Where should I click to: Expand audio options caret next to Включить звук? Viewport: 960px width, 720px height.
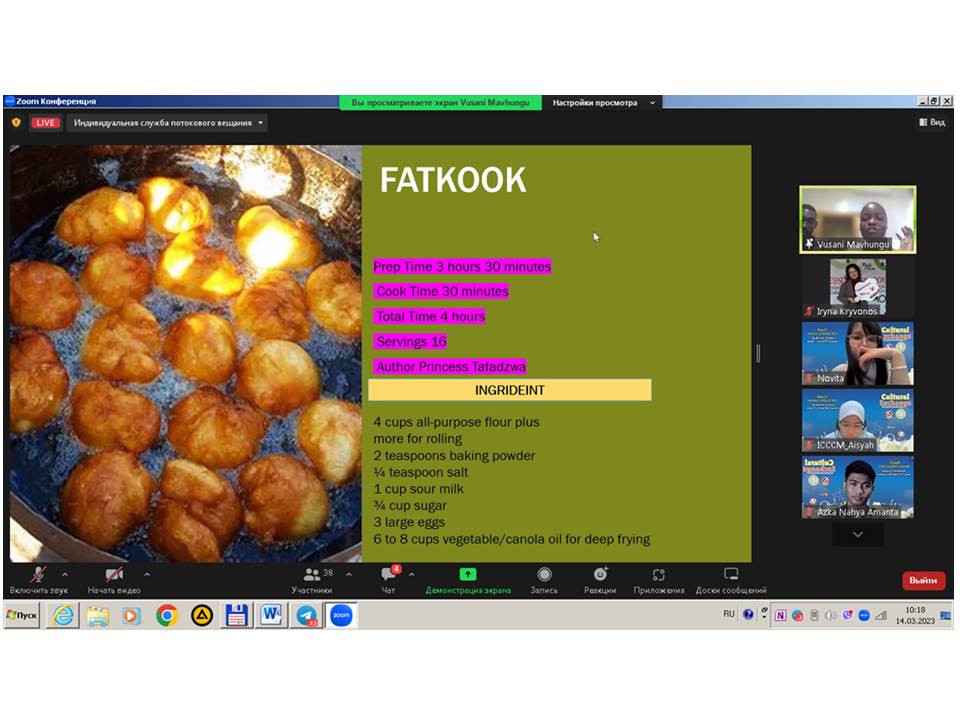(x=65, y=574)
